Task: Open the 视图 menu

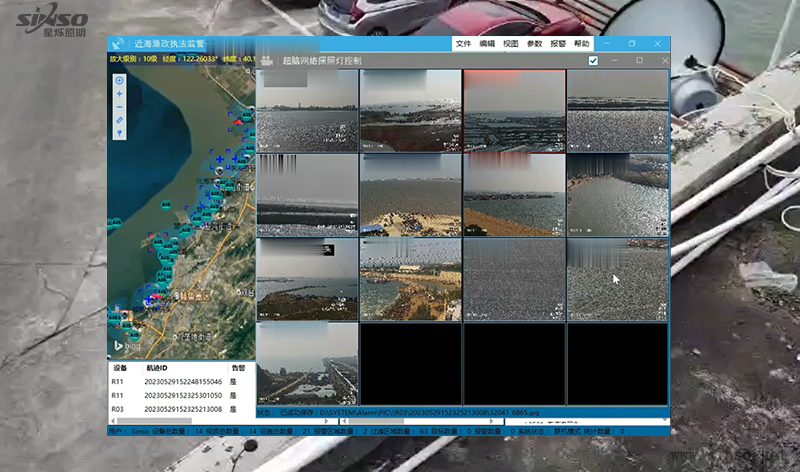Action: pos(511,44)
